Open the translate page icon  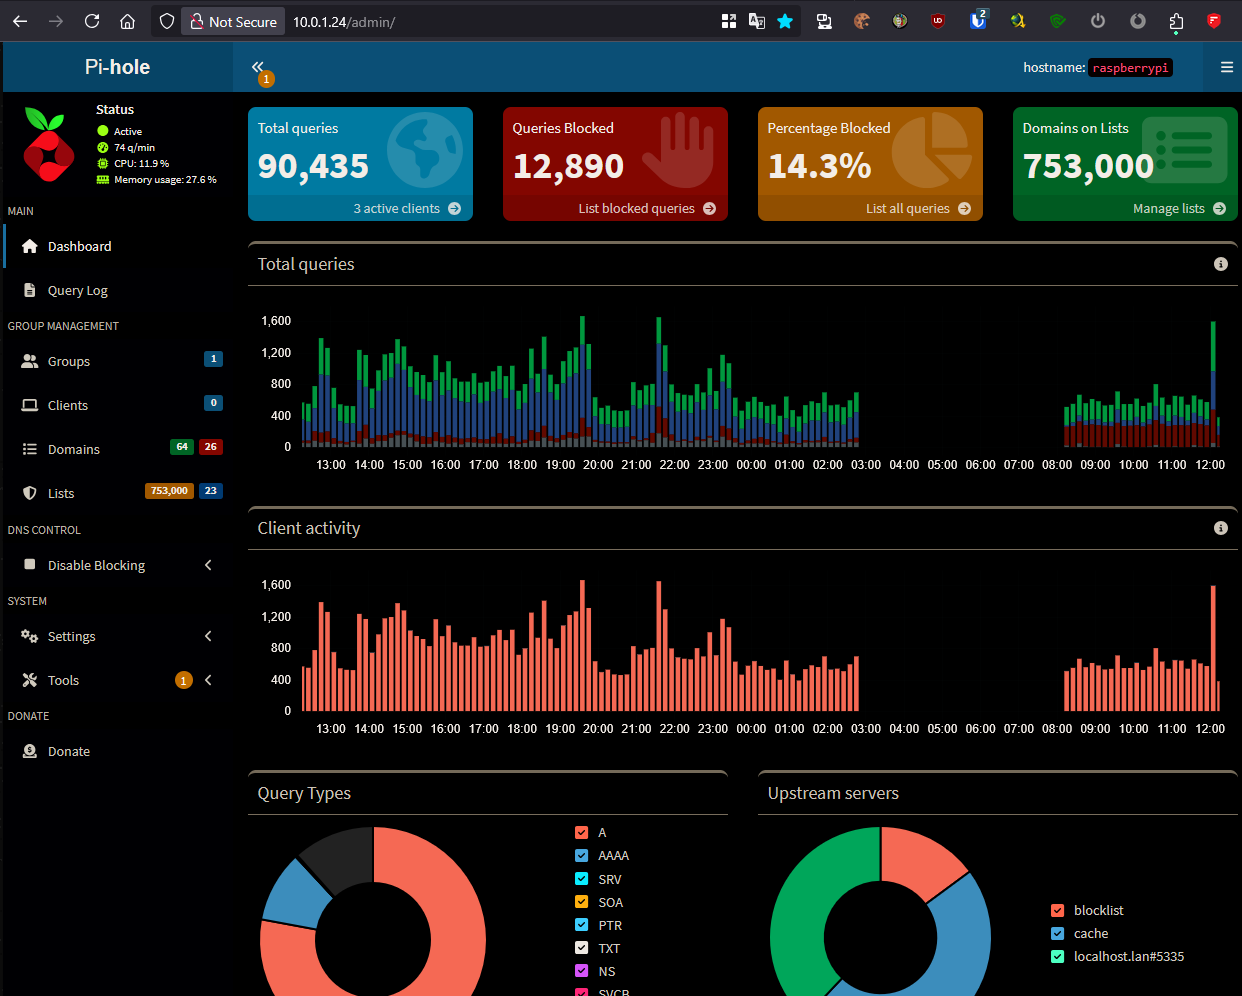(757, 21)
